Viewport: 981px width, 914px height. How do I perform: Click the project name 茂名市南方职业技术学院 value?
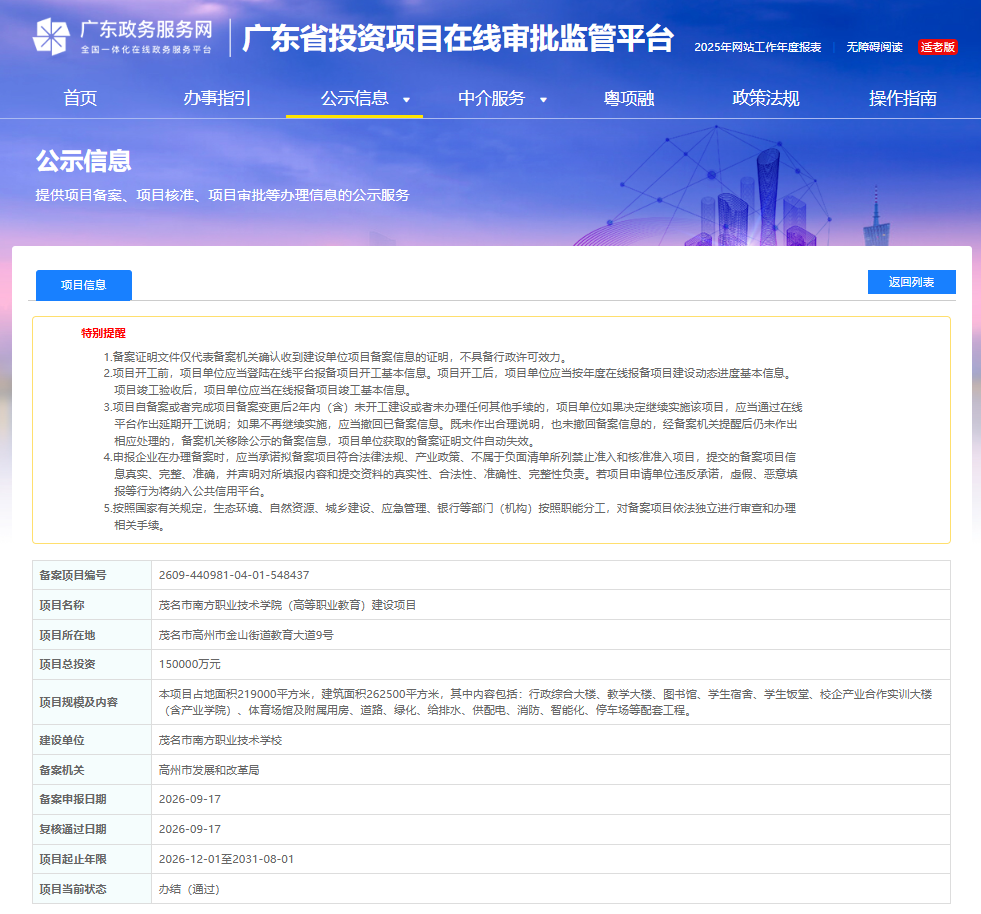click(287, 606)
